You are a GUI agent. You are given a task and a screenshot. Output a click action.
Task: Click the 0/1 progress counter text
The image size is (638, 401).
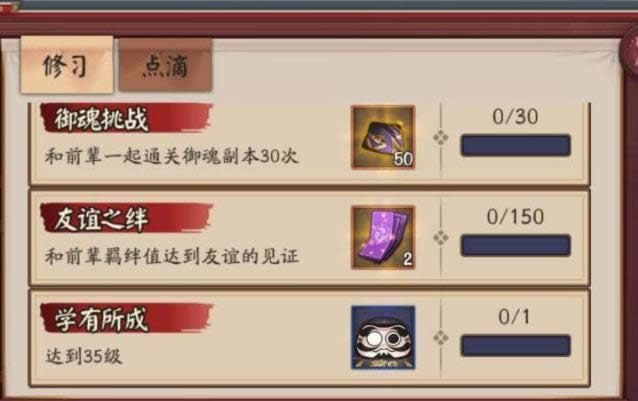(x=514, y=317)
